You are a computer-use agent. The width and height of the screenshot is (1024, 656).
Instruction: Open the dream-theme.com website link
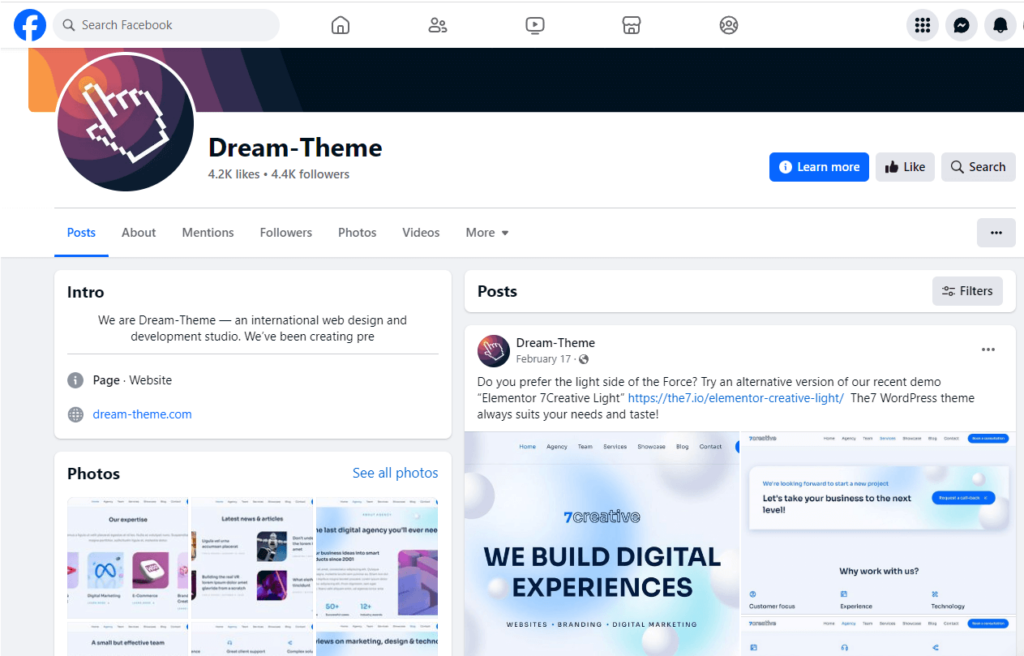point(142,414)
